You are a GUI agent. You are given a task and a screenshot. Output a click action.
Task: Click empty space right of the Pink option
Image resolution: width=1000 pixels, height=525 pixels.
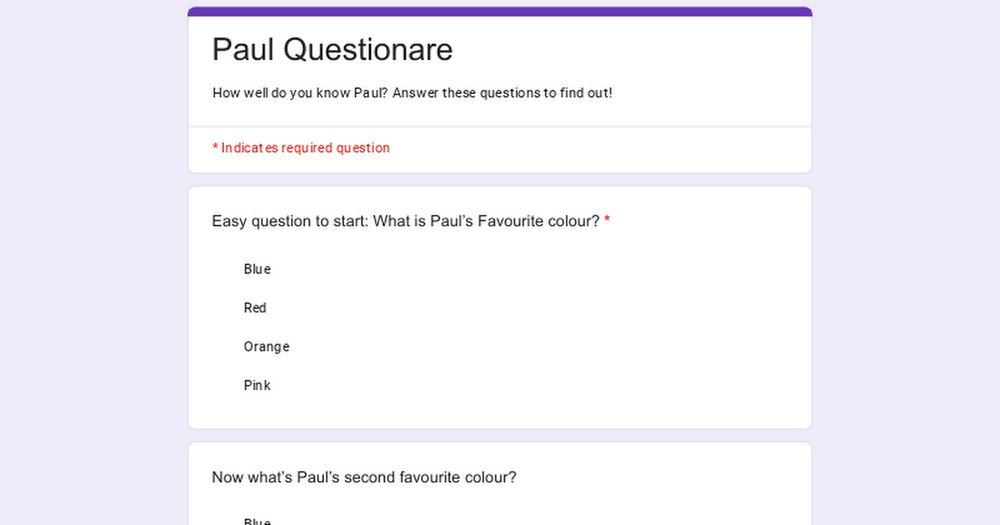(x=536, y=385)
